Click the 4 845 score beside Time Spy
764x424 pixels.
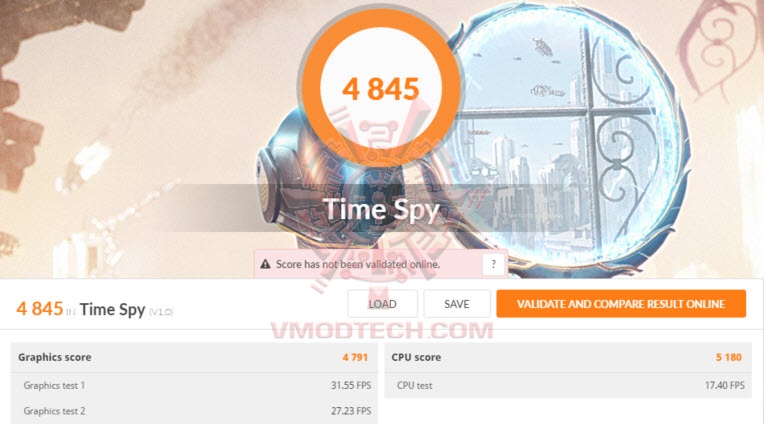point(39,308)
